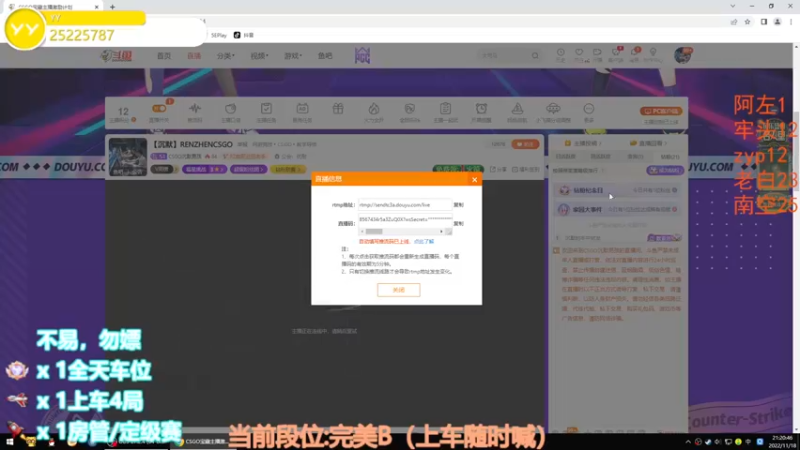Image resolution: width=800 pixels, height=450 pixels.
Task: Expand the 直播回看 section
Action: point(648,143)
